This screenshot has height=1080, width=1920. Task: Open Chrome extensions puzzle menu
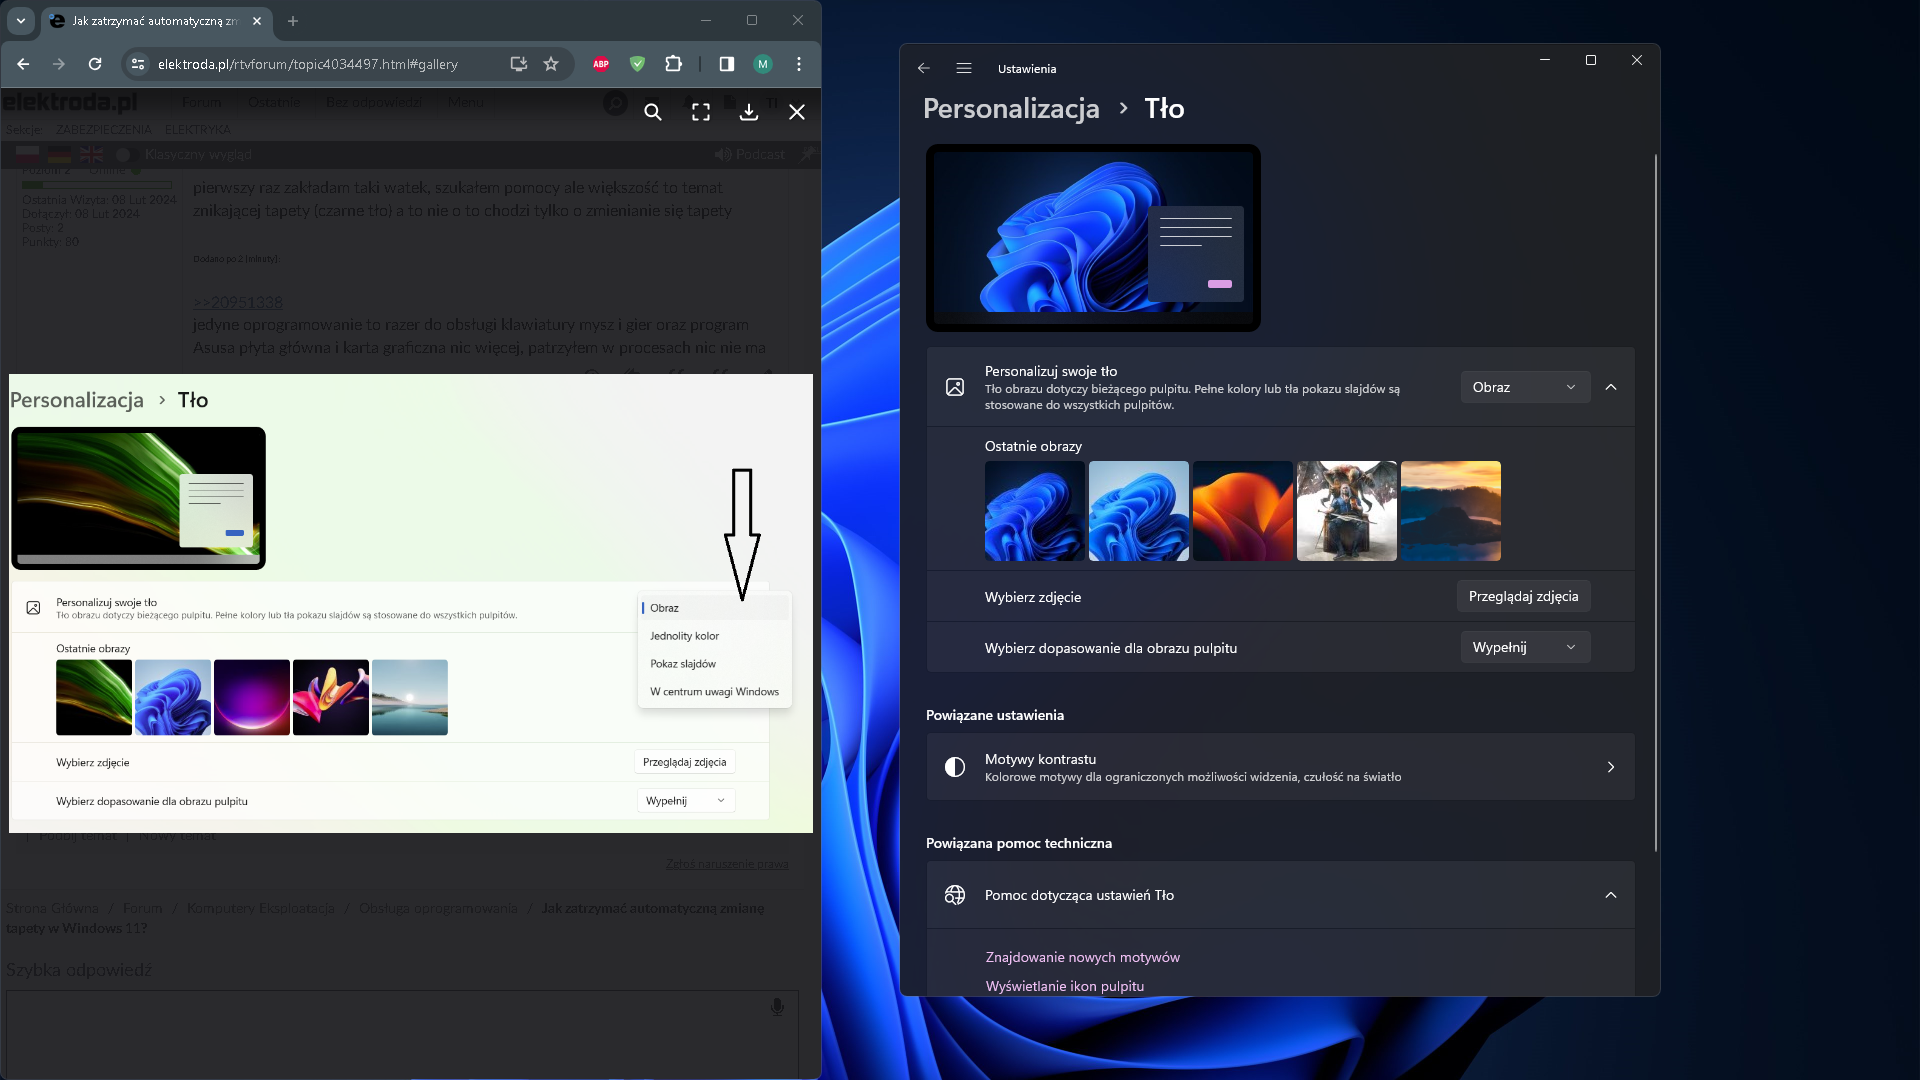673,64
